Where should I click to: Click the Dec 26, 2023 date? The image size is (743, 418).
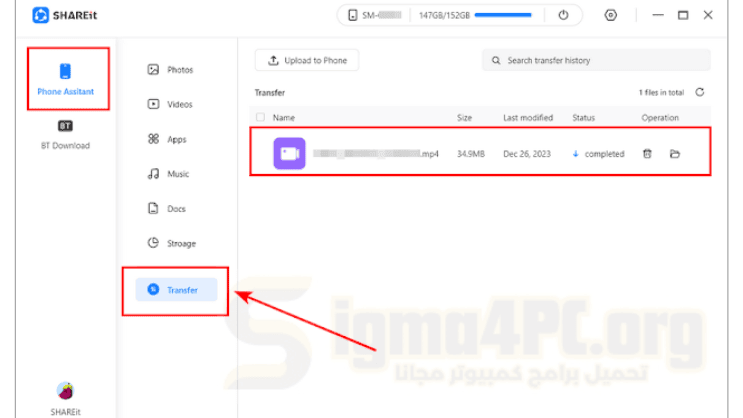[527, 154]
